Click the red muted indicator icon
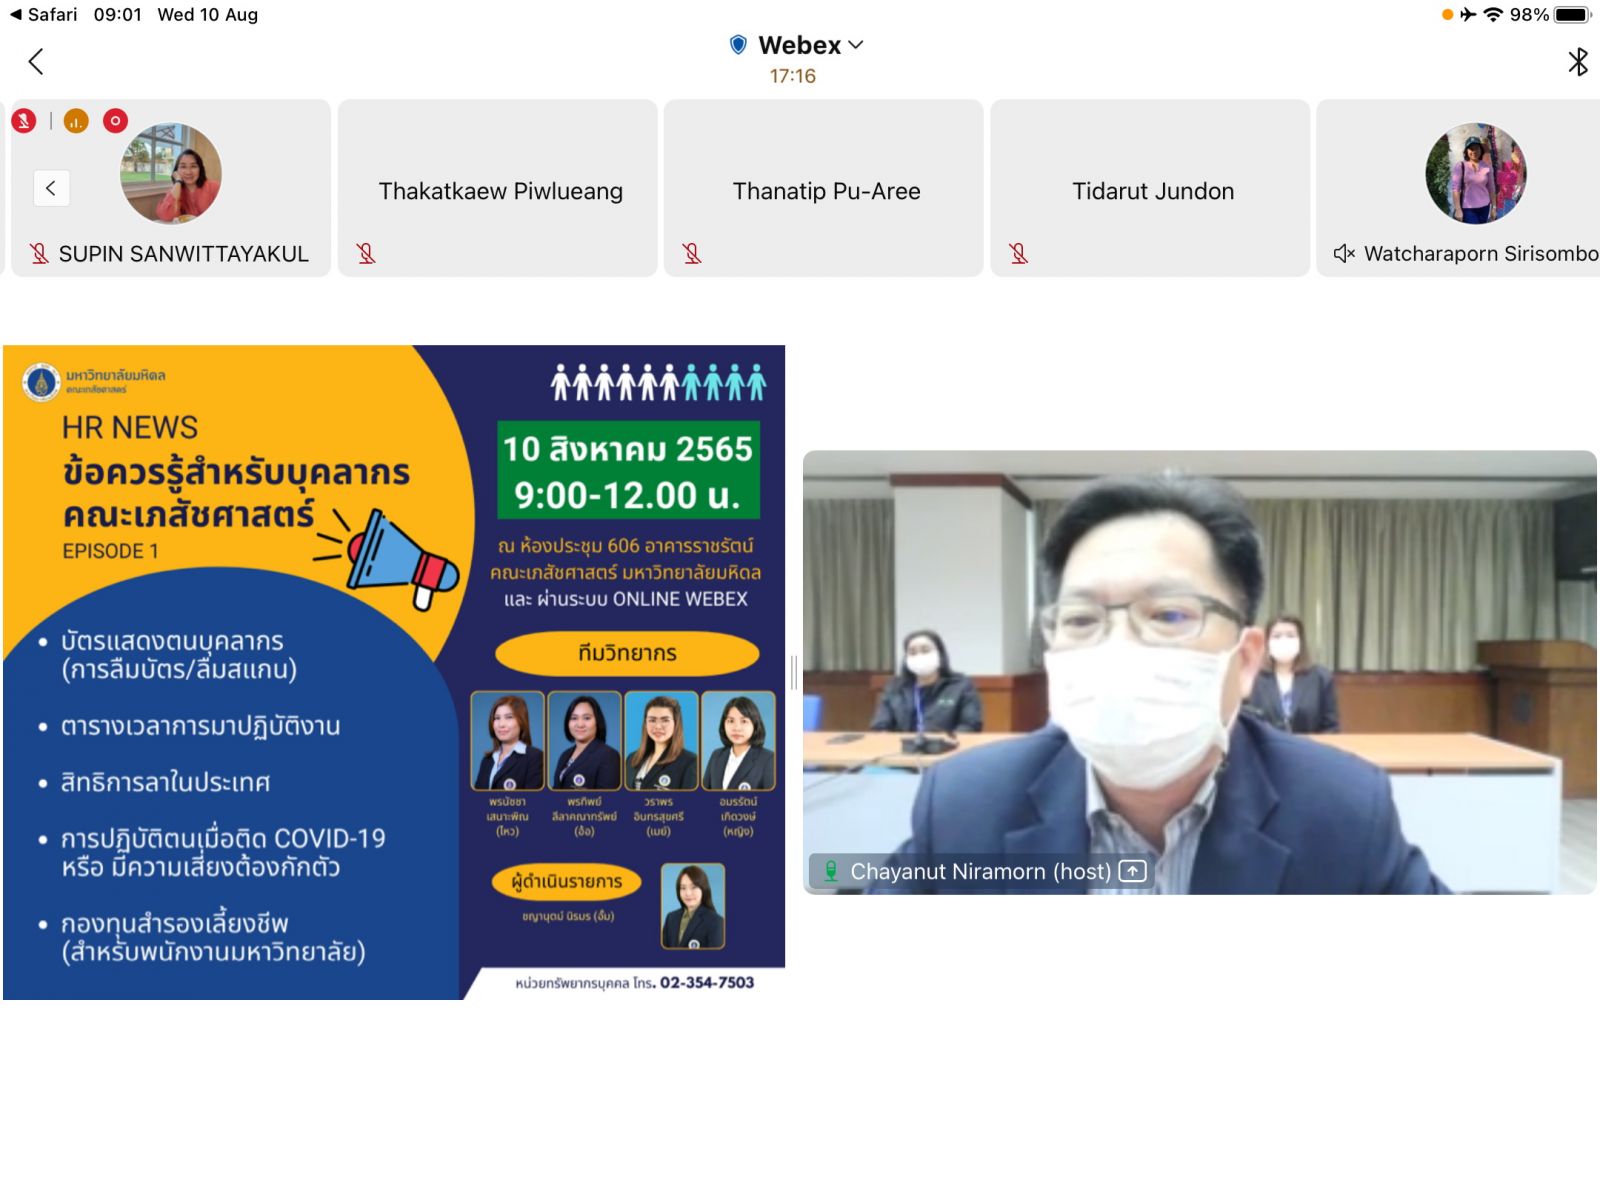Viewport: 1600px width, 1200px height. [24, 121]
